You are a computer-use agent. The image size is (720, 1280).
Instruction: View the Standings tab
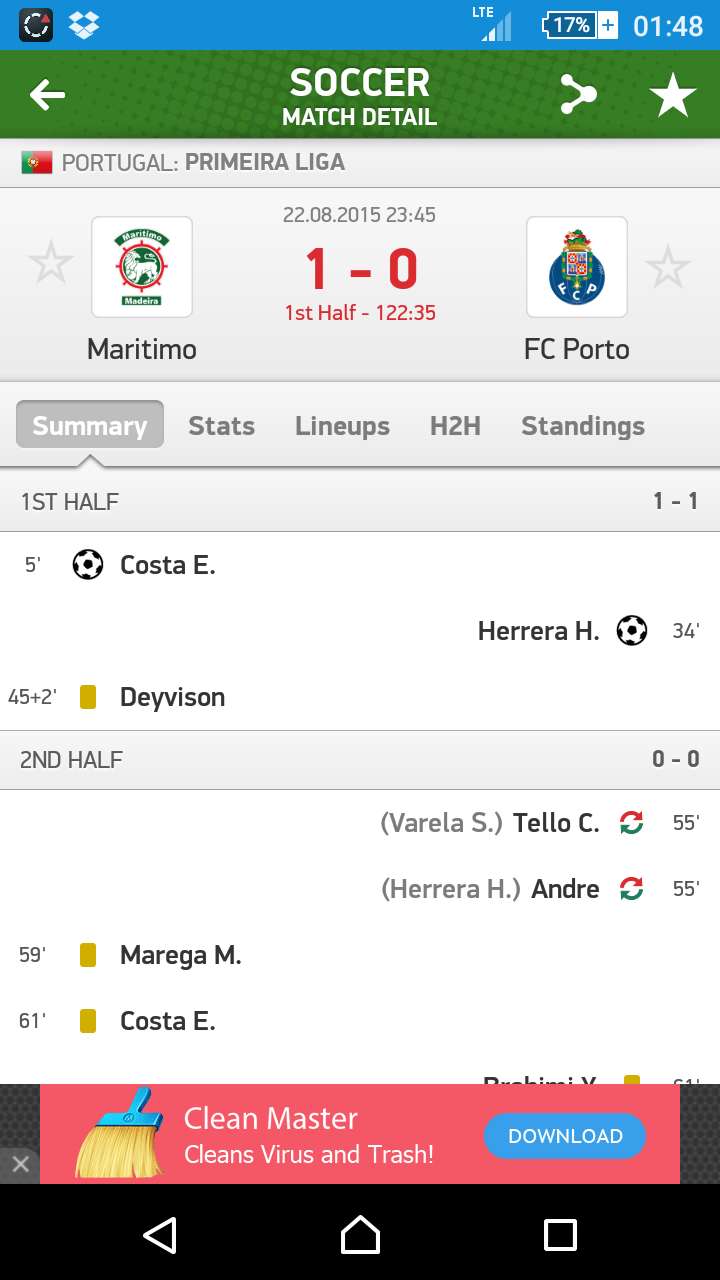pos(582,426)
